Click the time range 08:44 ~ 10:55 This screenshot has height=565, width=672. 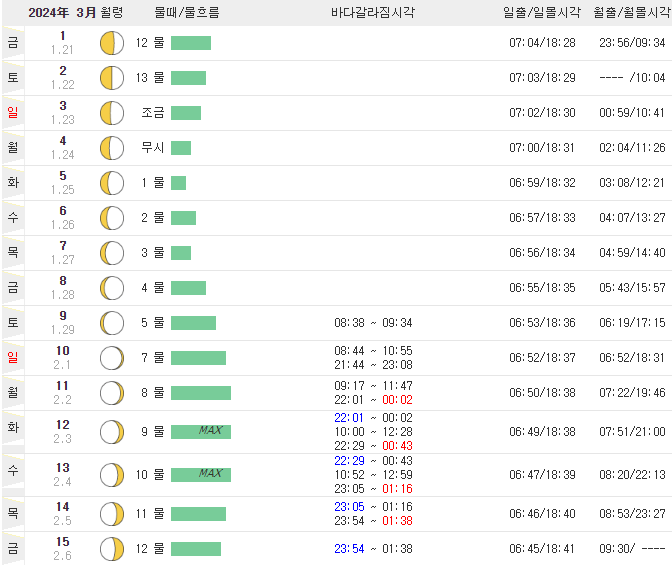click(x=373, y=351)
